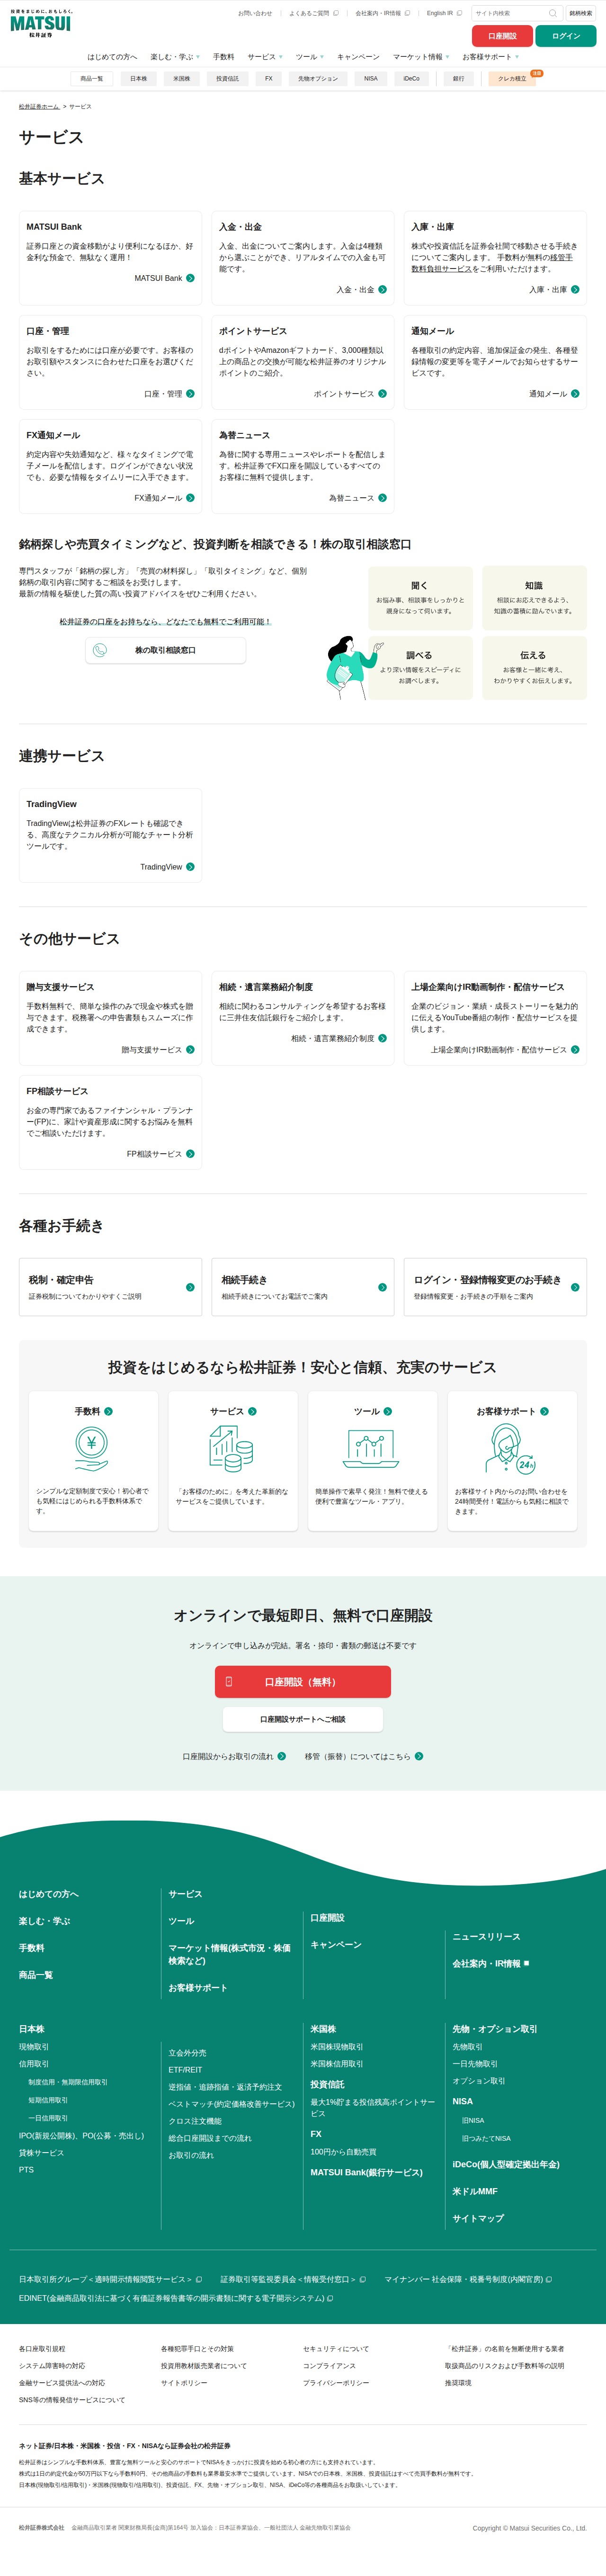Click the arrow icon on the 通知メール card
This screenshot has height=2576, width=606.
click(x=575, y=394)
